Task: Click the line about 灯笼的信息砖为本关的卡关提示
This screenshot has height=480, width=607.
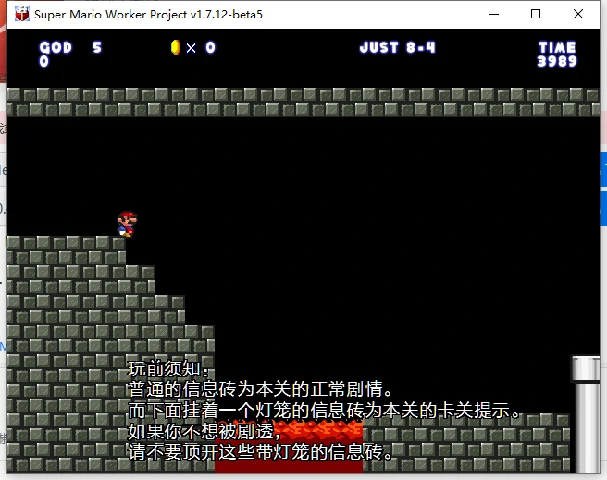Action: coord(324,410)
